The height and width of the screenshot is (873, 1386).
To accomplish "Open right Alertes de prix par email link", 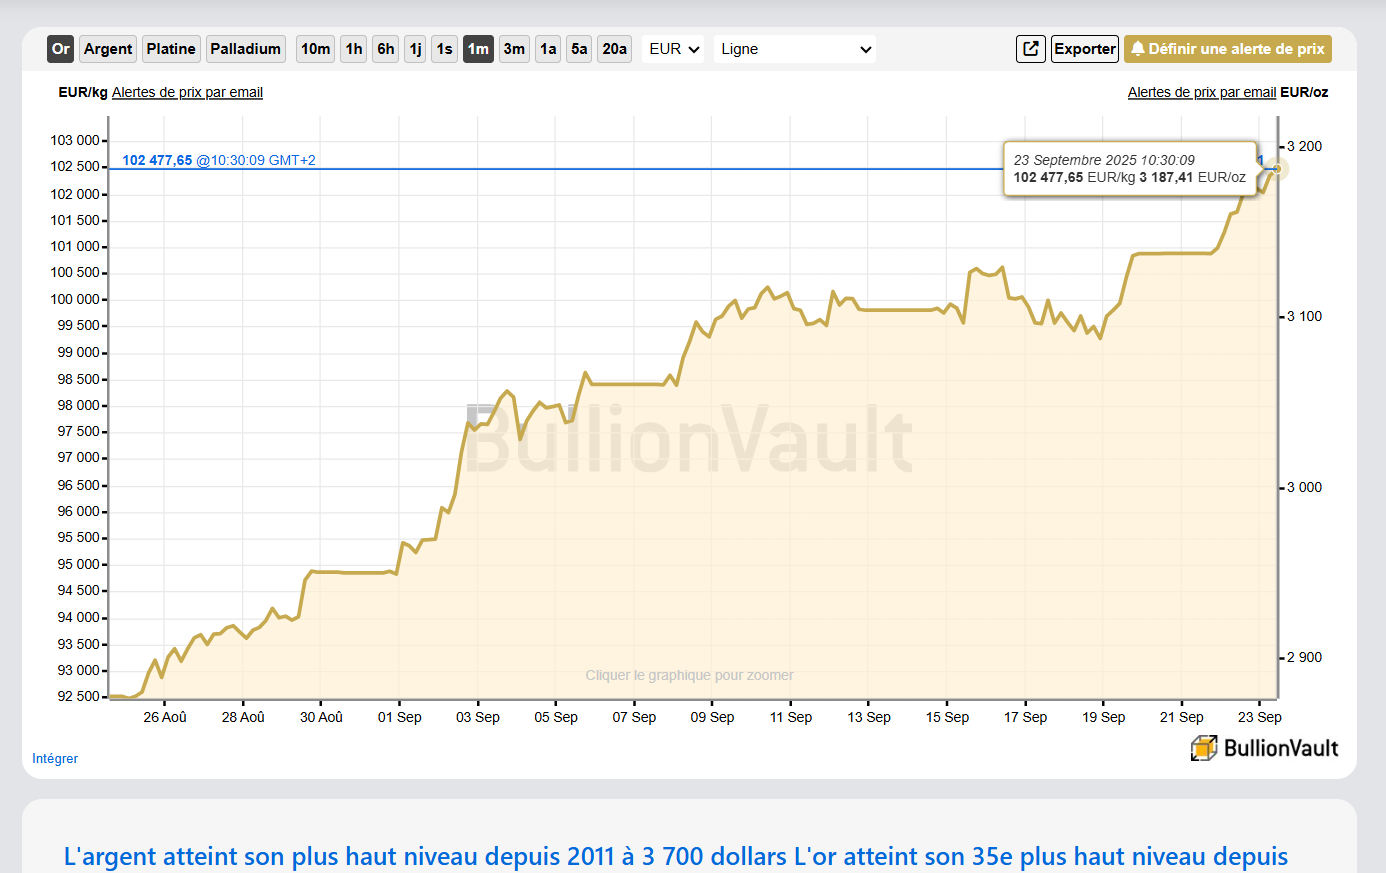I will (1202, 92).
